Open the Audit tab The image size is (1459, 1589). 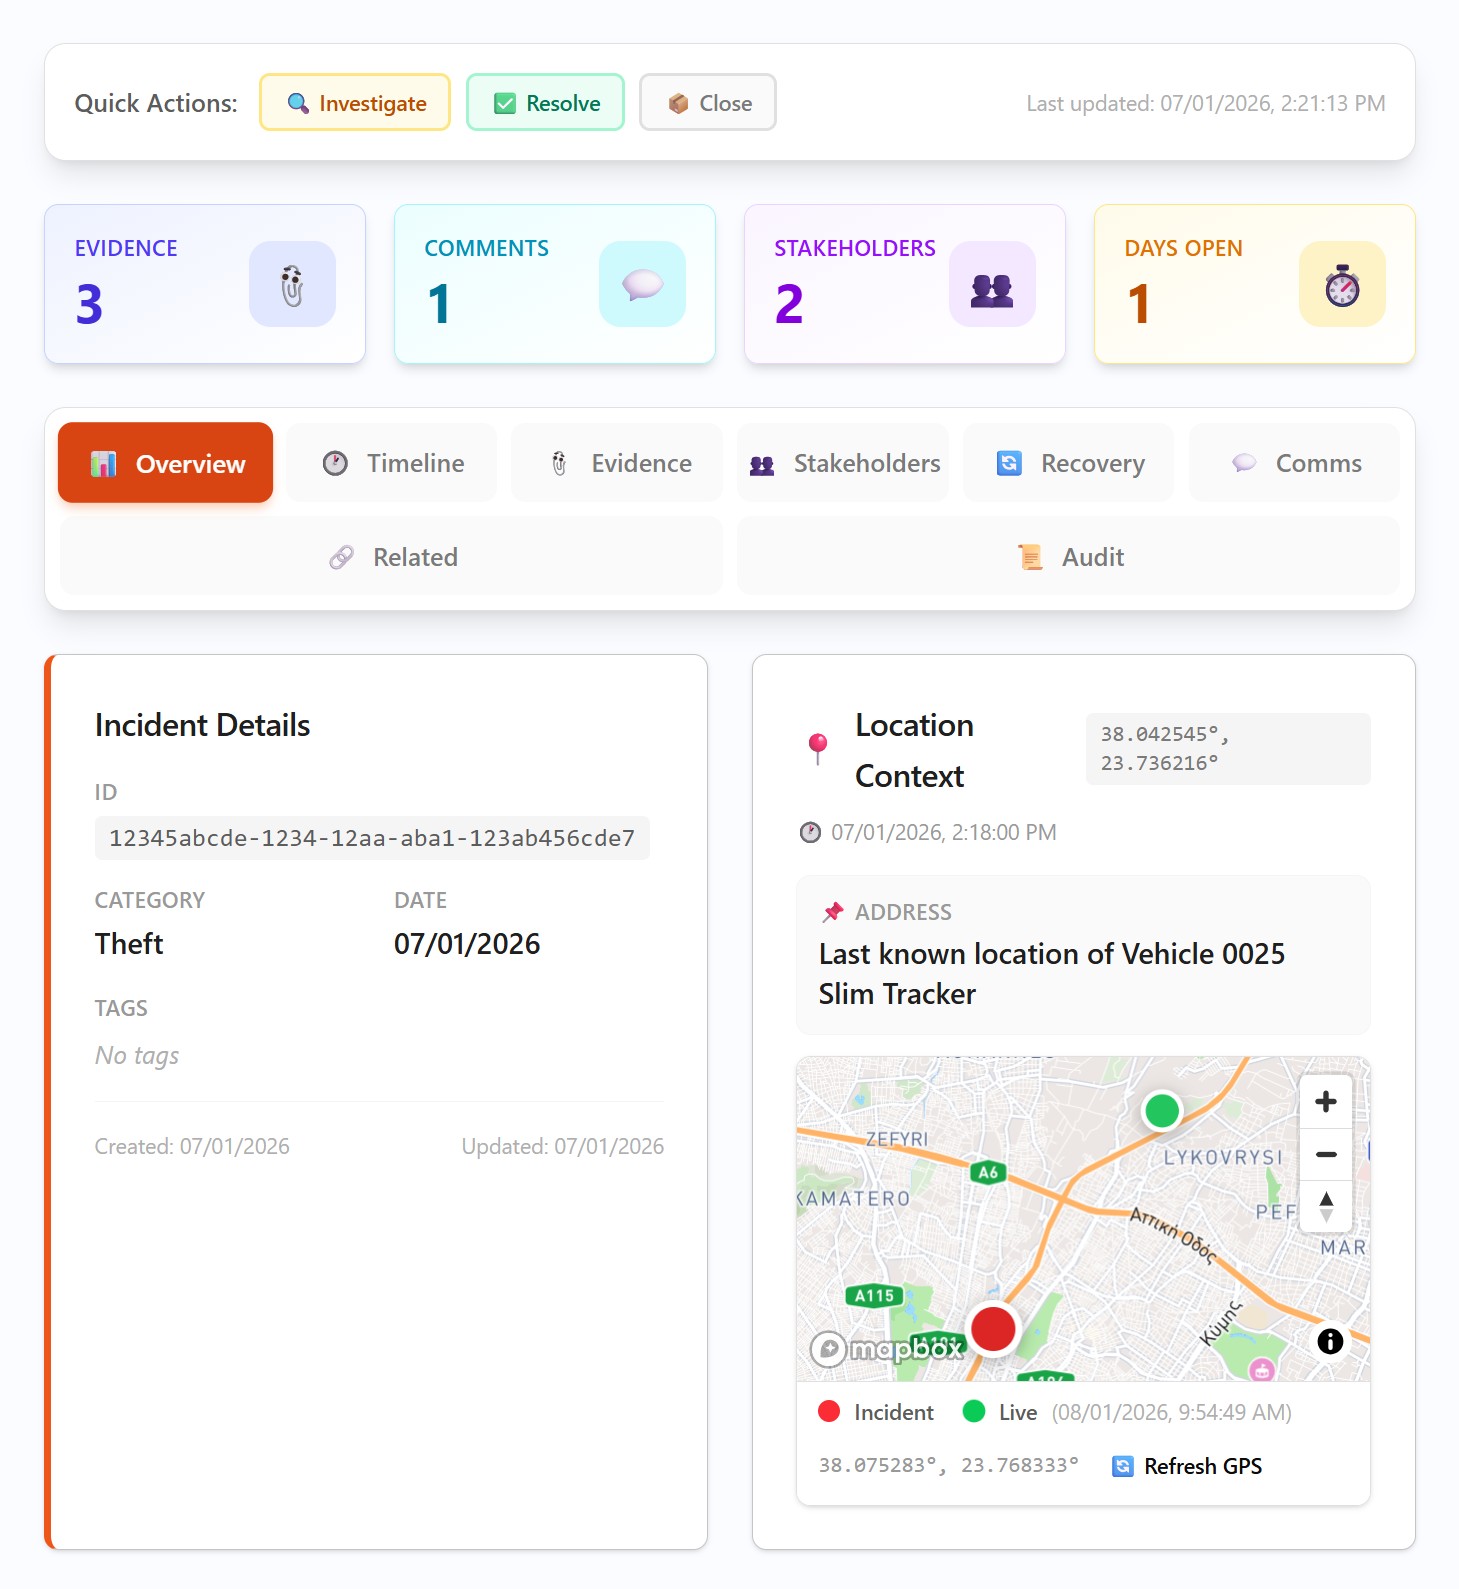tap(1068, 556)
